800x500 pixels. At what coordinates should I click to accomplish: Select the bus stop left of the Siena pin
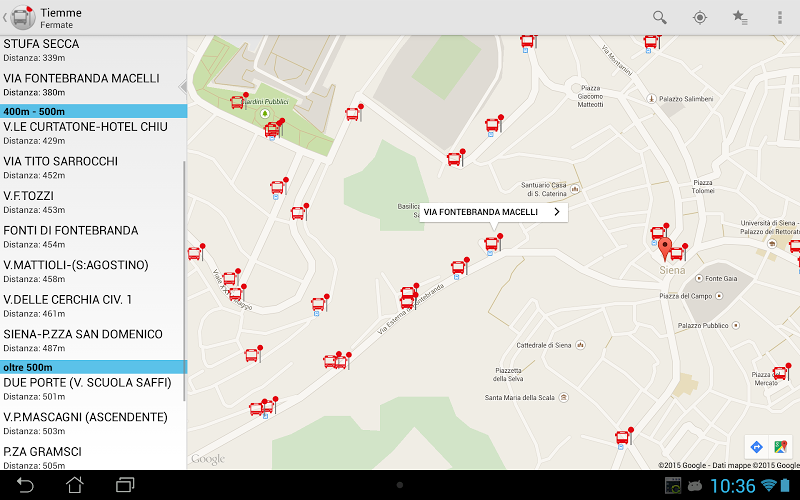point(659,233)
